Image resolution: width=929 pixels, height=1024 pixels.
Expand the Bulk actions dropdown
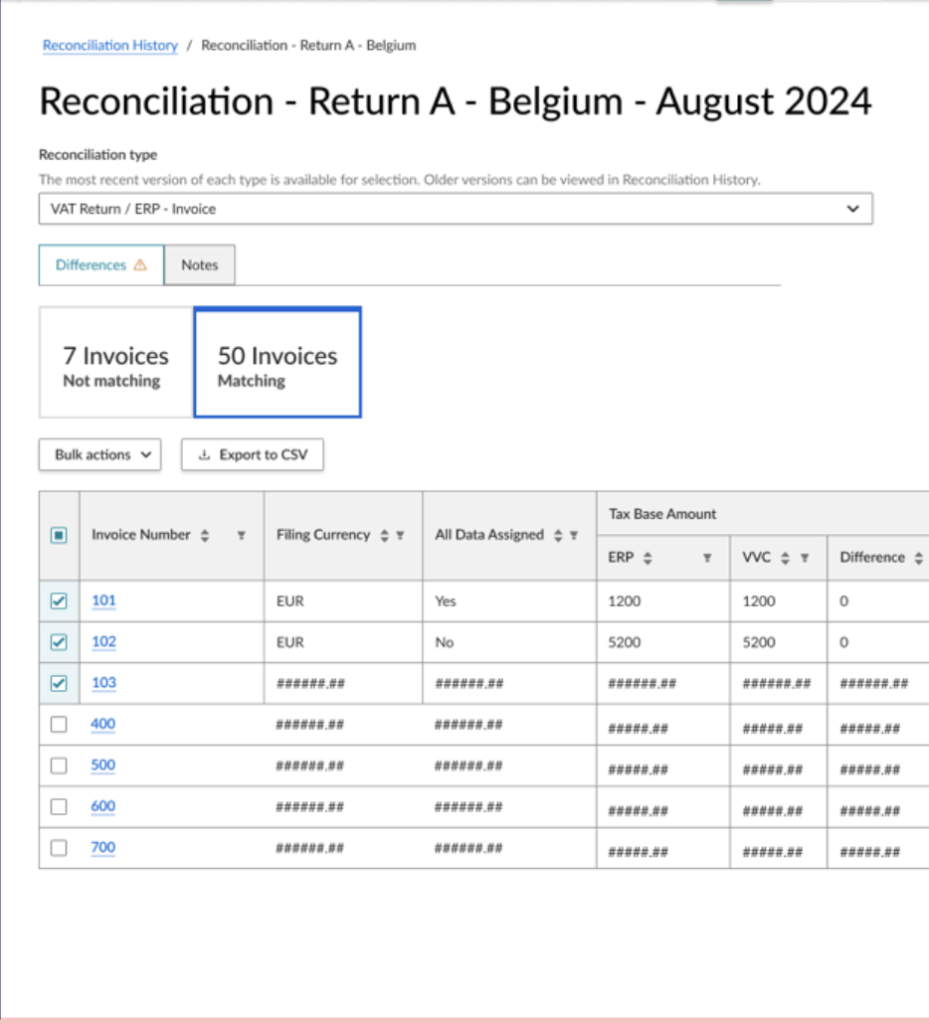[x=100, y=455]
